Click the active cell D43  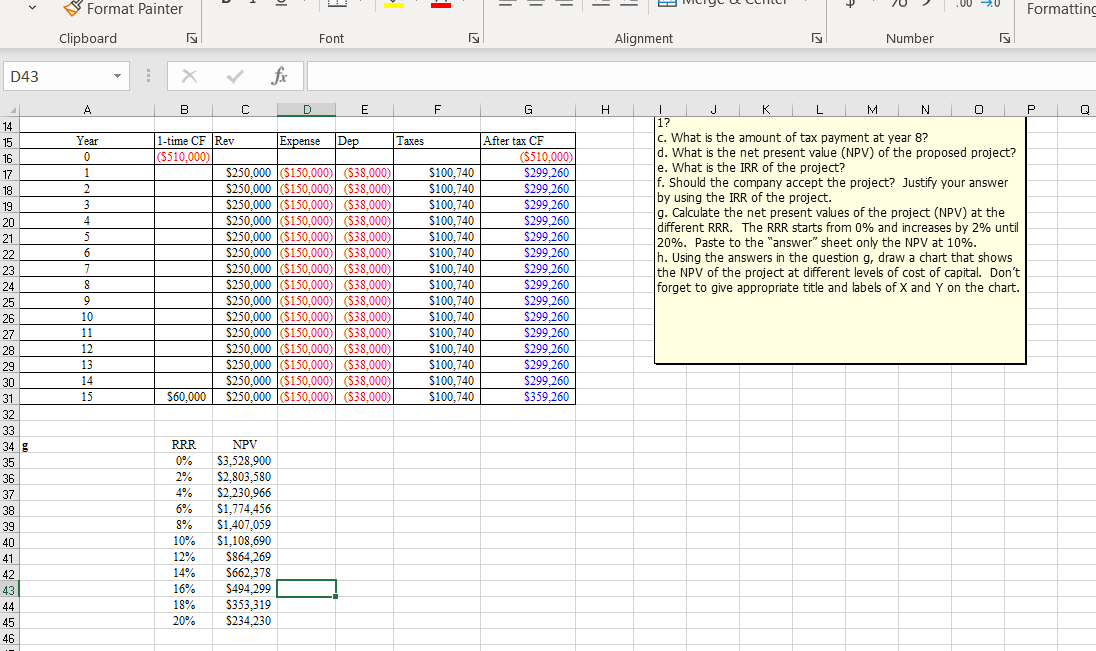pyautogui.click(x=307, y=589)
